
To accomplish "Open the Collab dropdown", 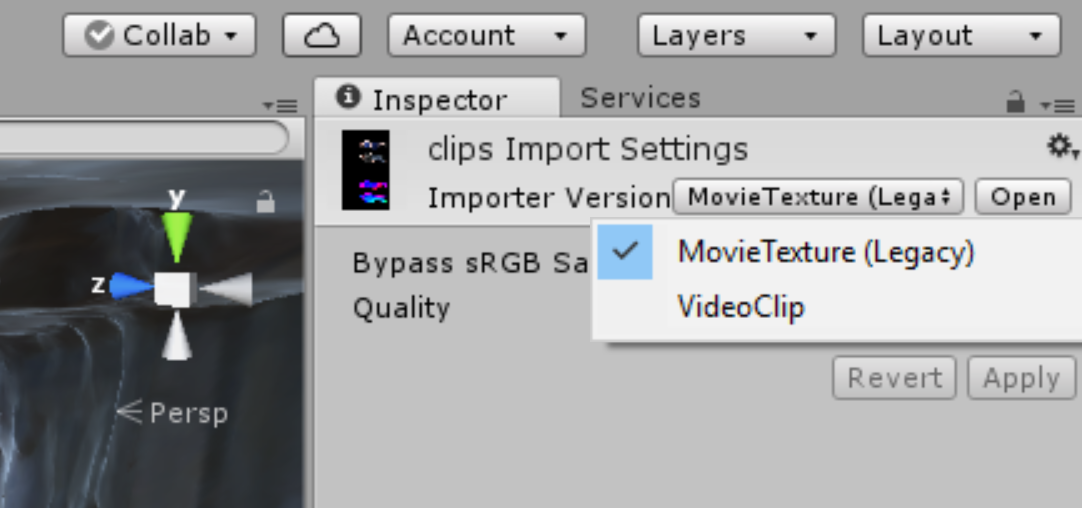I will 159,36.
